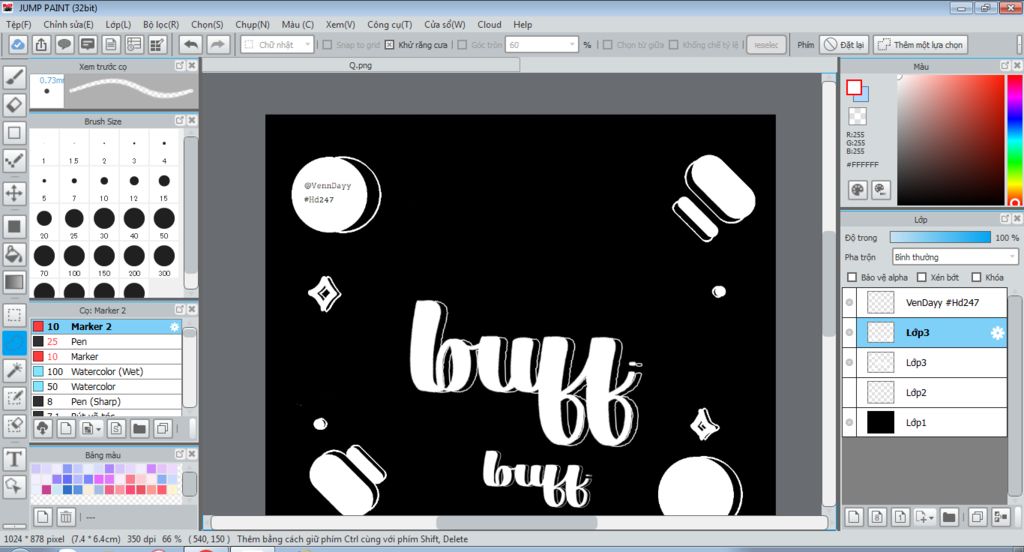The image size is (1024, 552).
Task: Select the Pen brush with size 25
Action: pyautogui.click(x=106, y=342)
